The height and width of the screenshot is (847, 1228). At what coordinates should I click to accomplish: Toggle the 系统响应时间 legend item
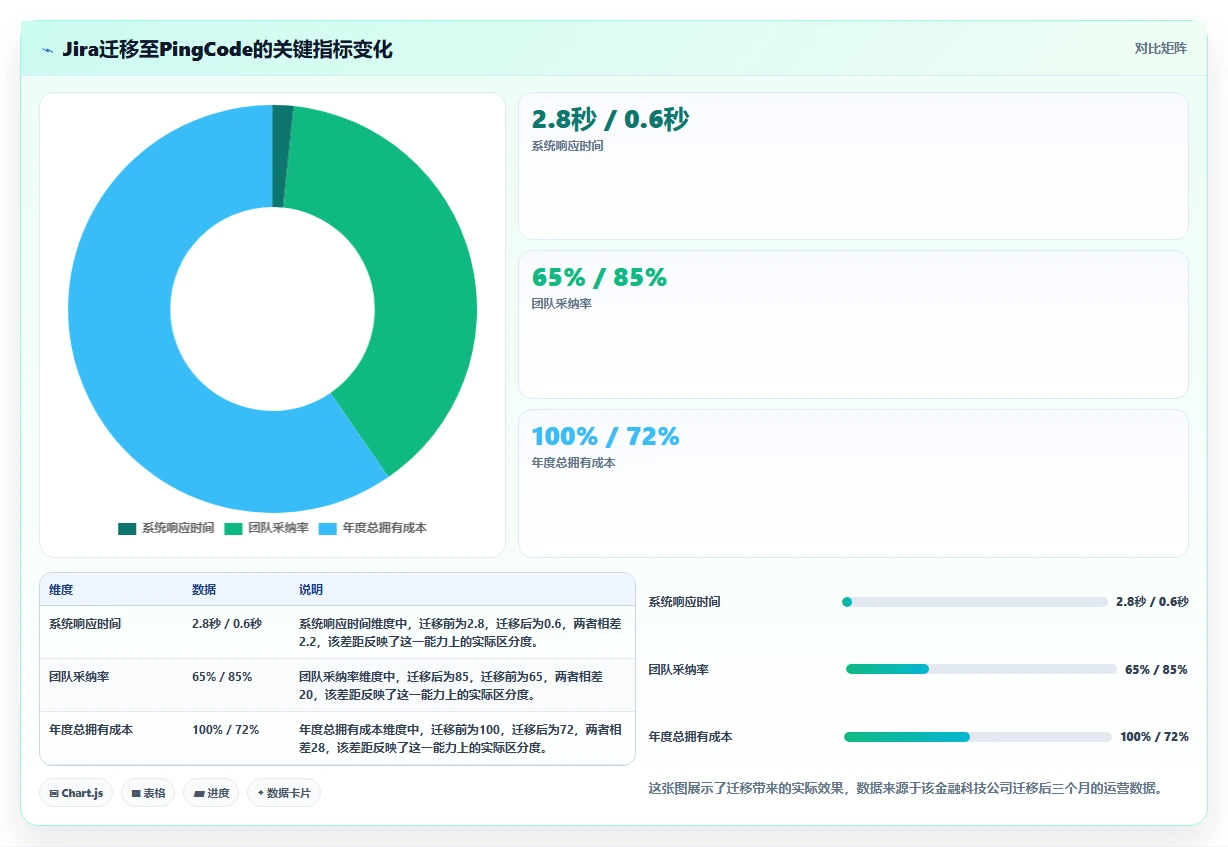(x=166, y=528)
